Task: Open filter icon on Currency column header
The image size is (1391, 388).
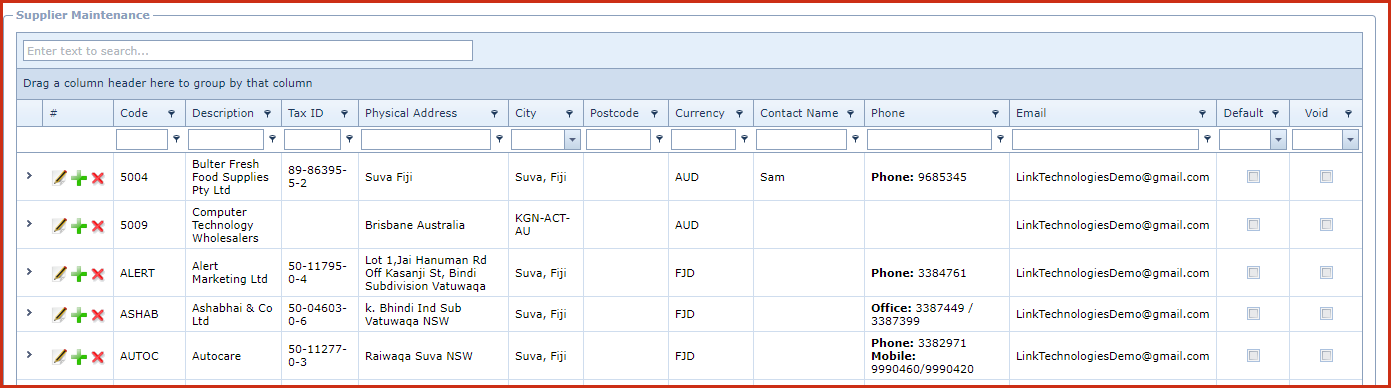Action: click(739, 114)
